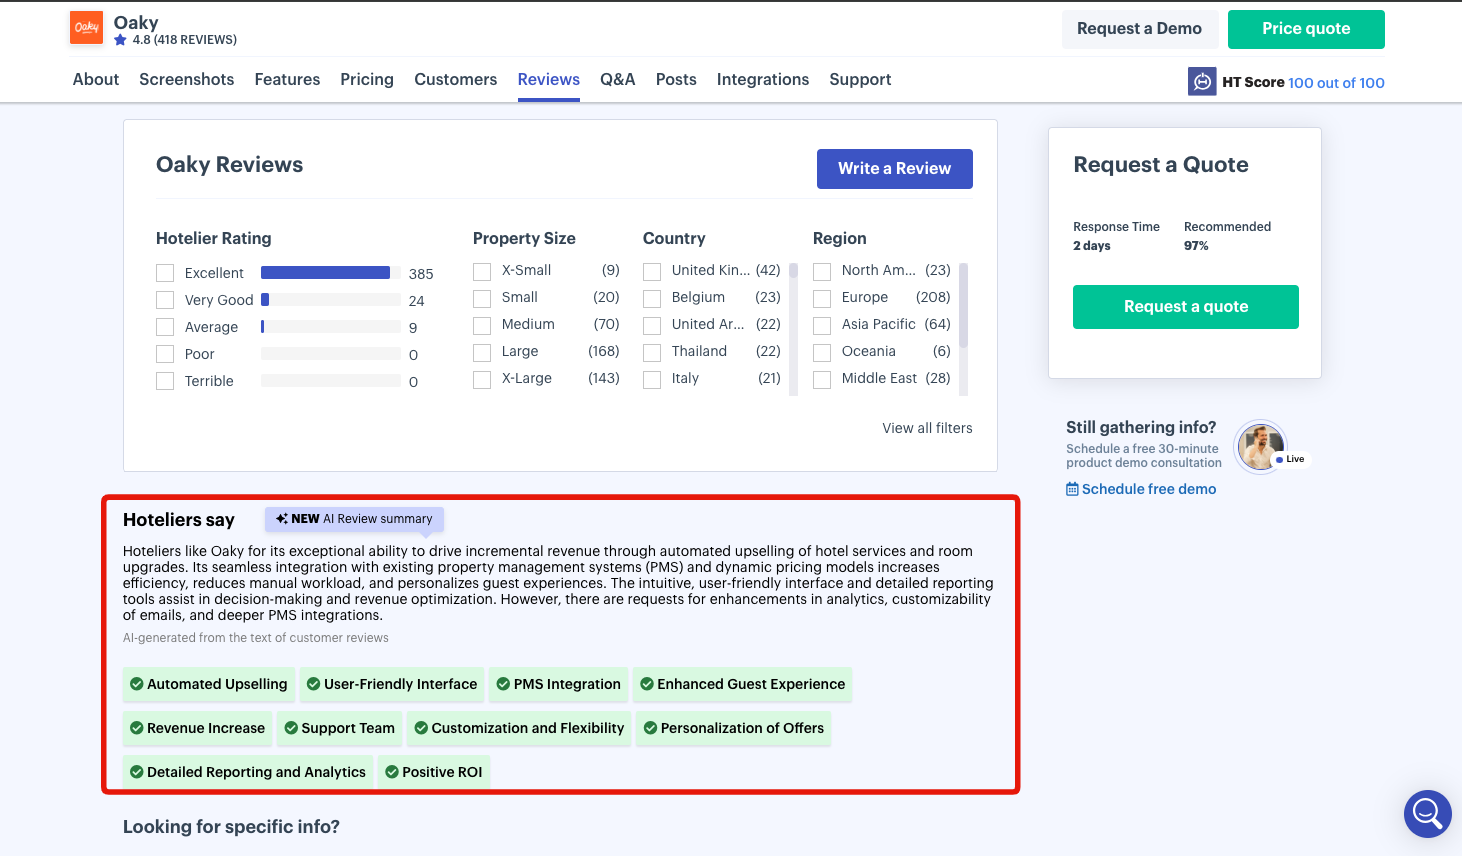The height and width of the screenshot is (856, 1462).
Task: Click the Customization and Flexibility tag
Action: point(520,728)
